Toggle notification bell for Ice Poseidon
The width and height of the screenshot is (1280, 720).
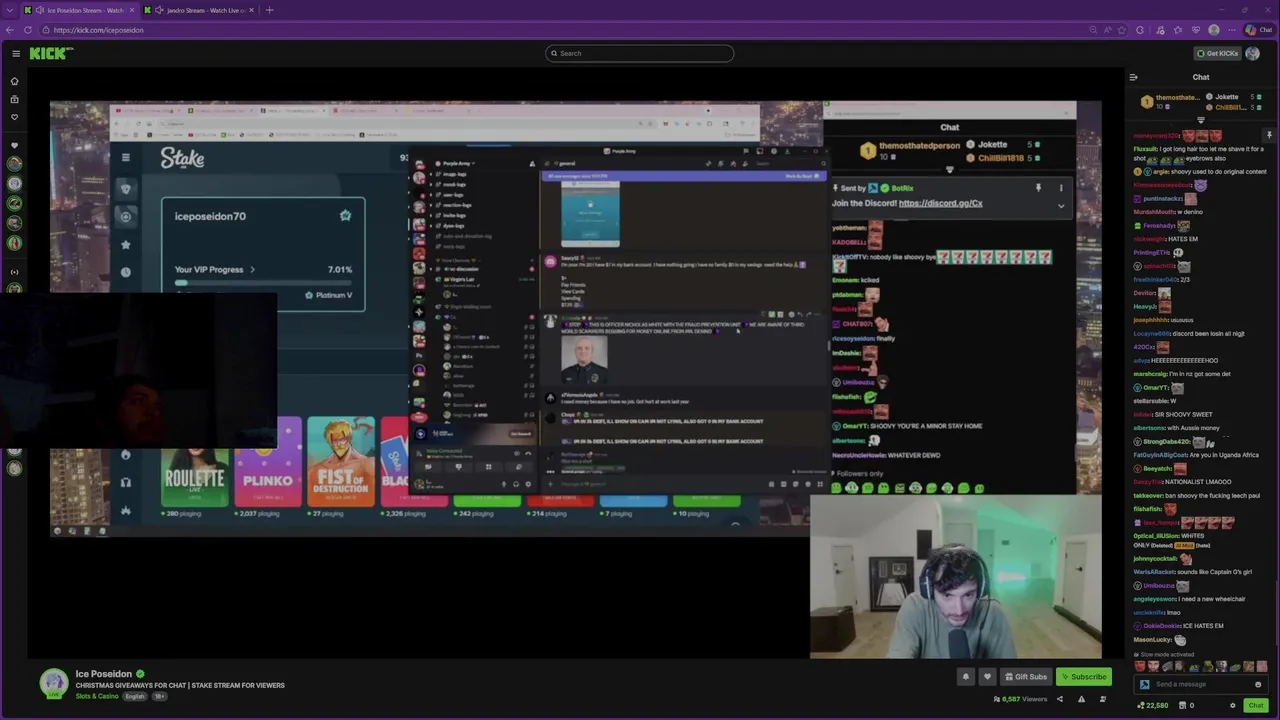[x=966, y=677]
